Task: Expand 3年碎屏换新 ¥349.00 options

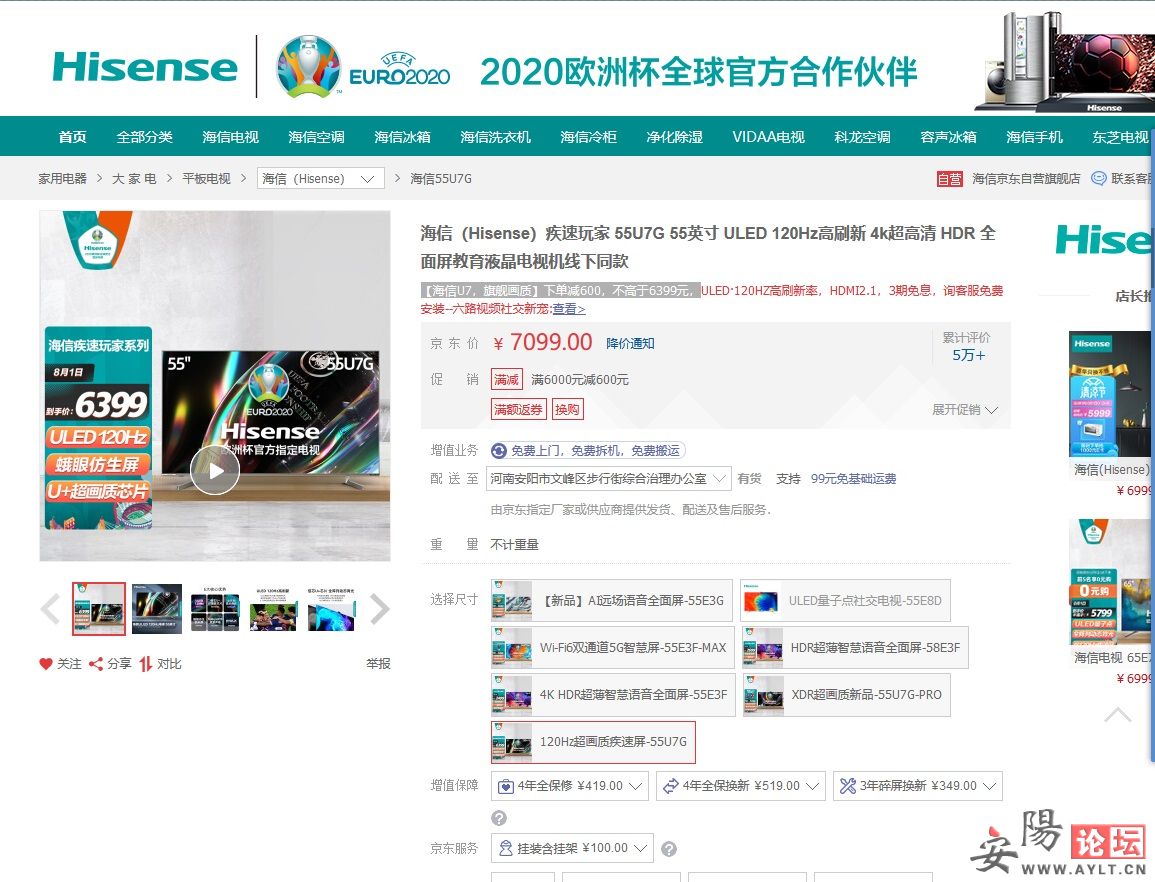Action: [918, 786]
